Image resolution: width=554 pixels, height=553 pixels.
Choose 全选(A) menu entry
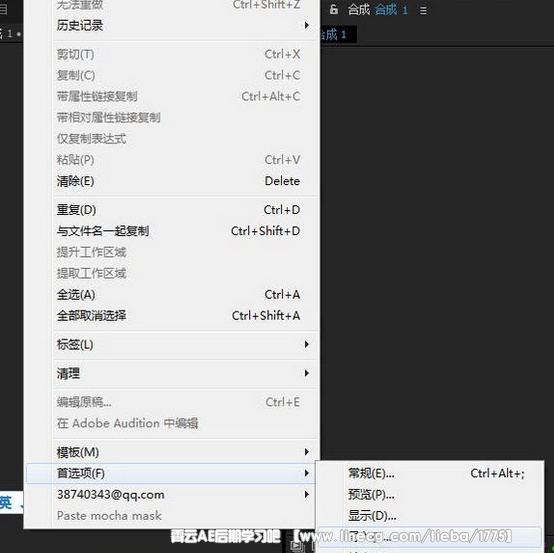172,295
